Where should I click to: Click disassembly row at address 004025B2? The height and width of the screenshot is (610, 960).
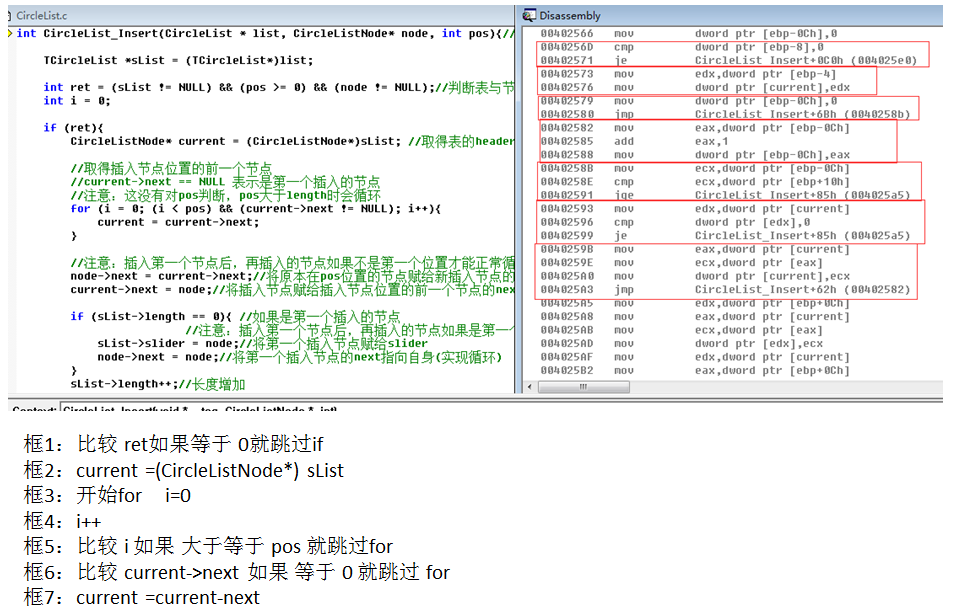(695, 370)
